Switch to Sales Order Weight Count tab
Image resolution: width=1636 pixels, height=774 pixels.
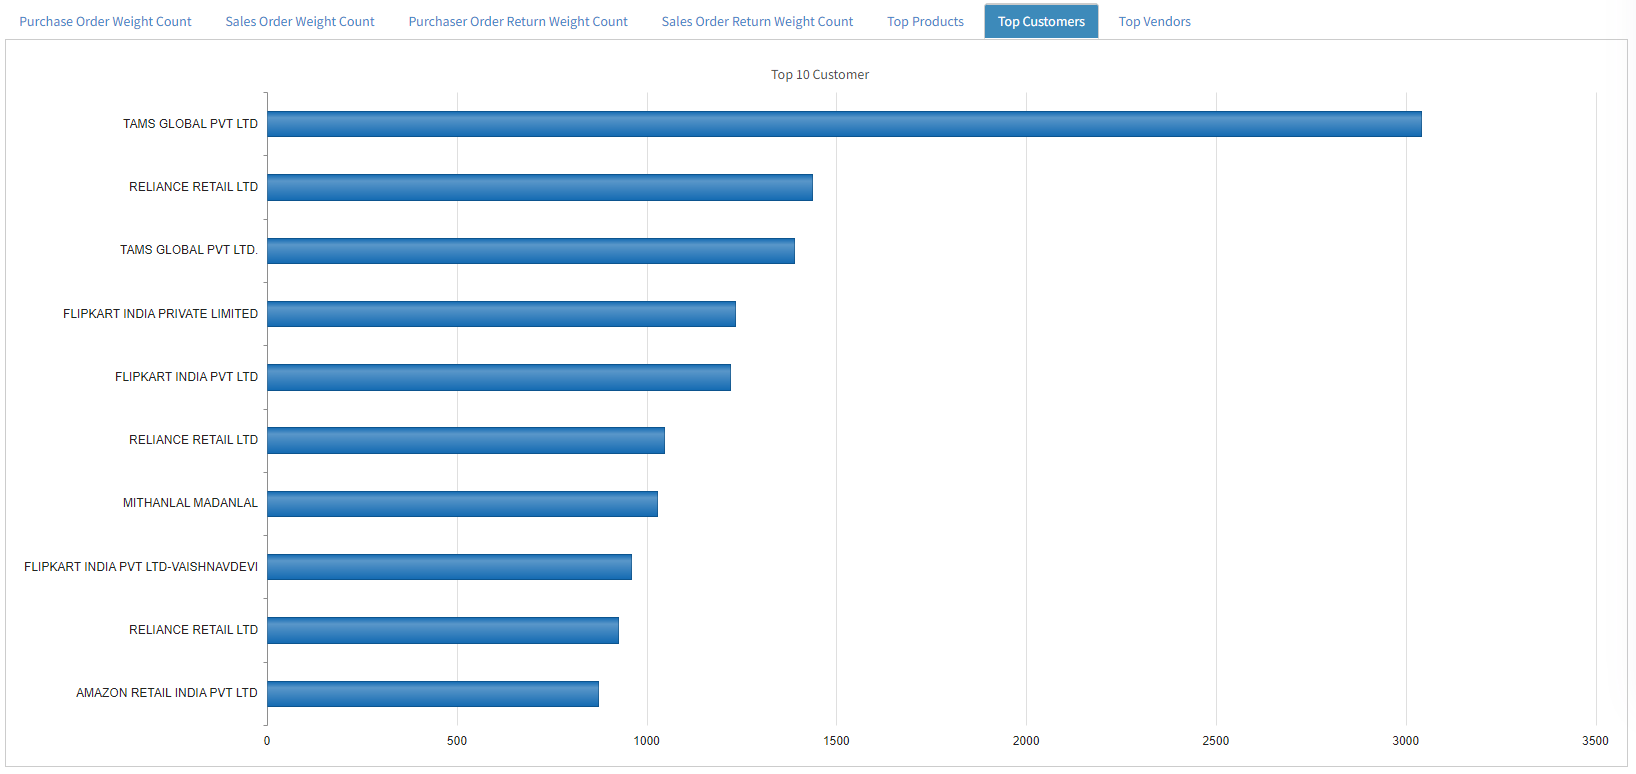point(300,21)
